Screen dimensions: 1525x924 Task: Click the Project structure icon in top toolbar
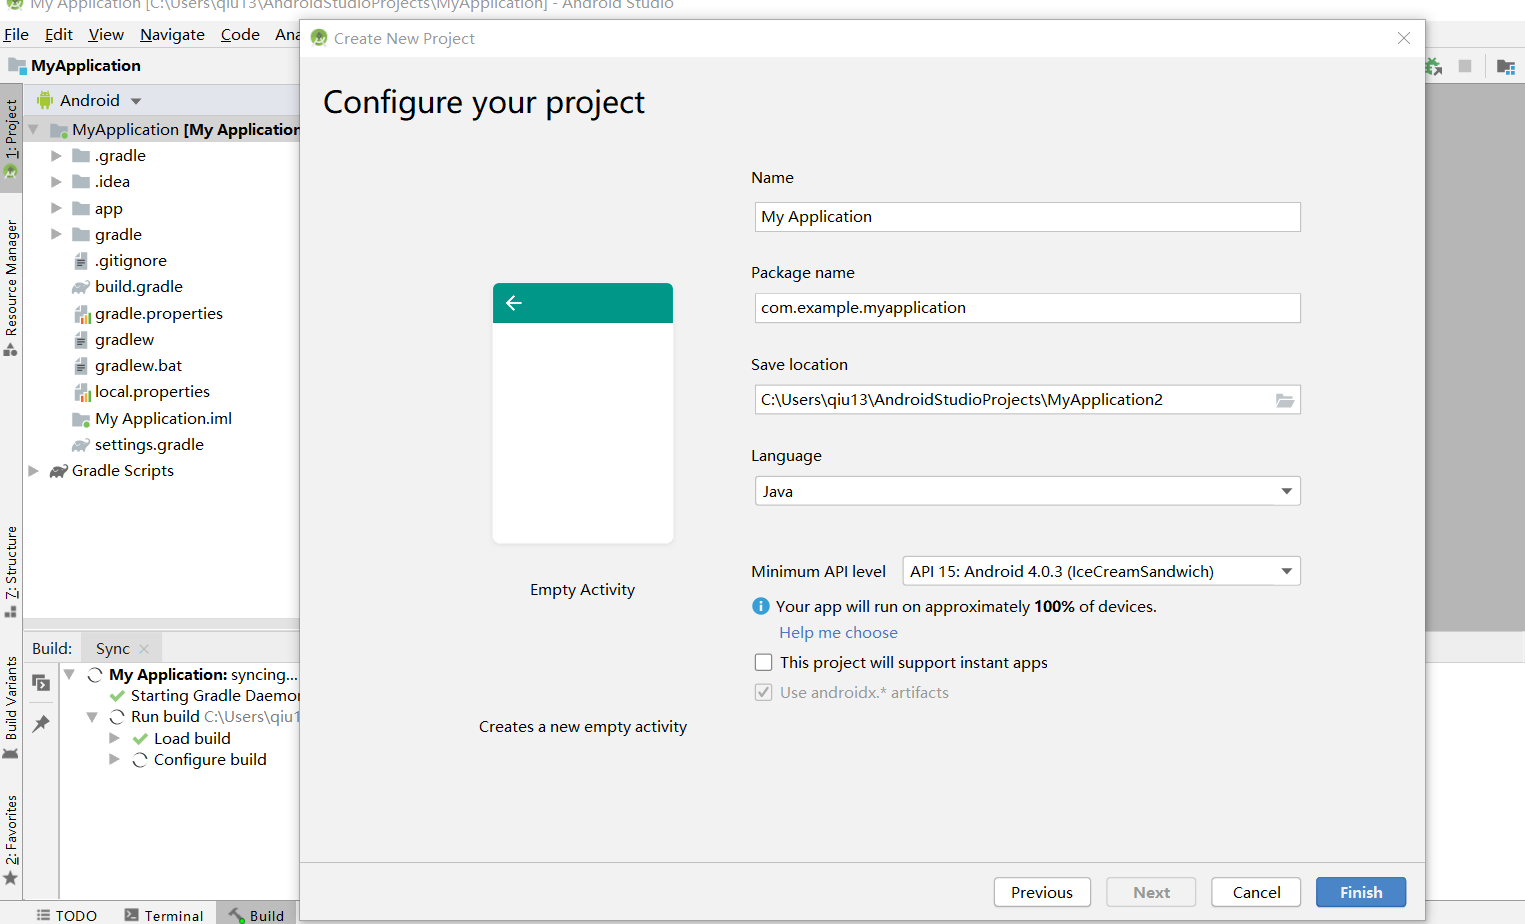1506,67
